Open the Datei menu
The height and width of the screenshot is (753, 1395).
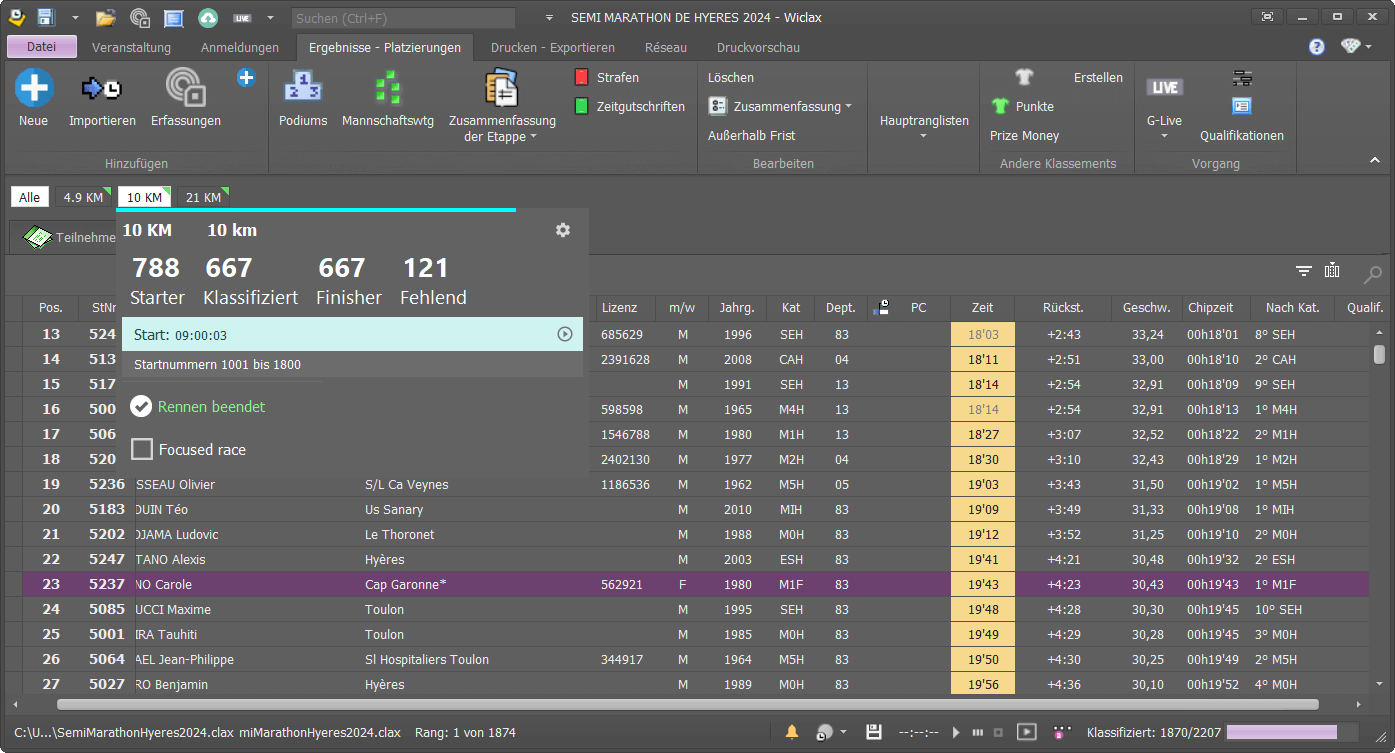[42, 46]
